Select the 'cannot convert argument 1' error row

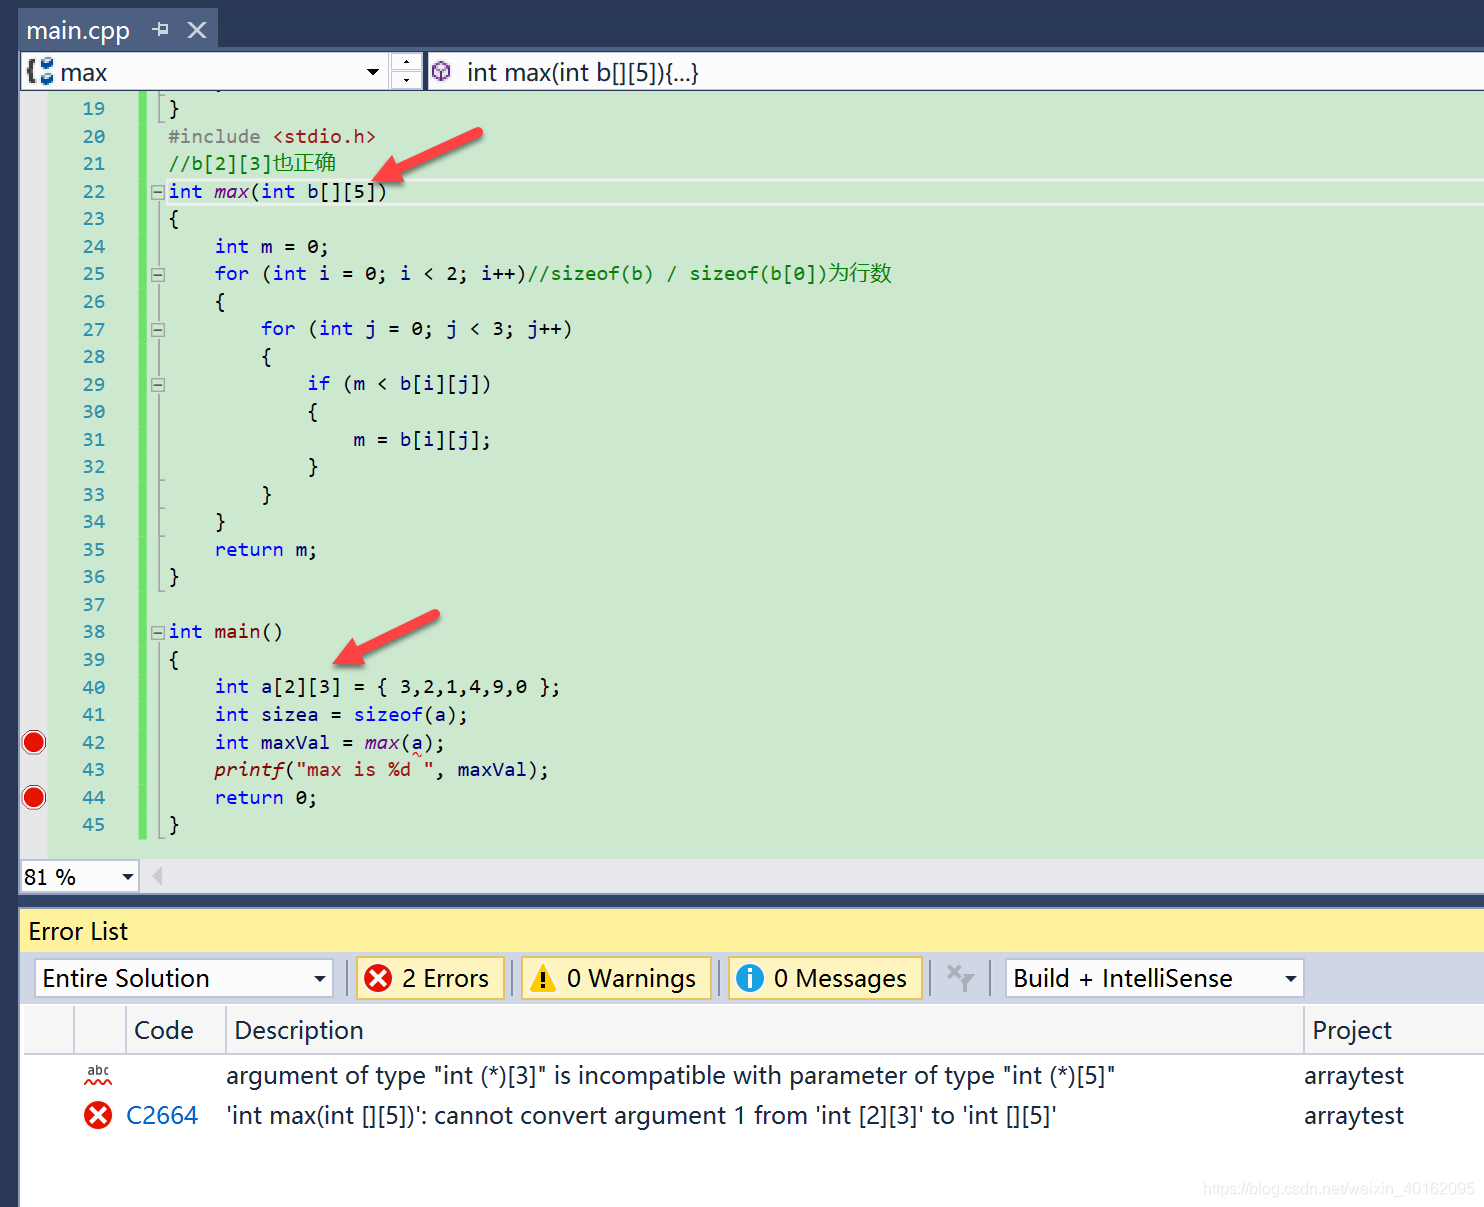click(753, 1116)
